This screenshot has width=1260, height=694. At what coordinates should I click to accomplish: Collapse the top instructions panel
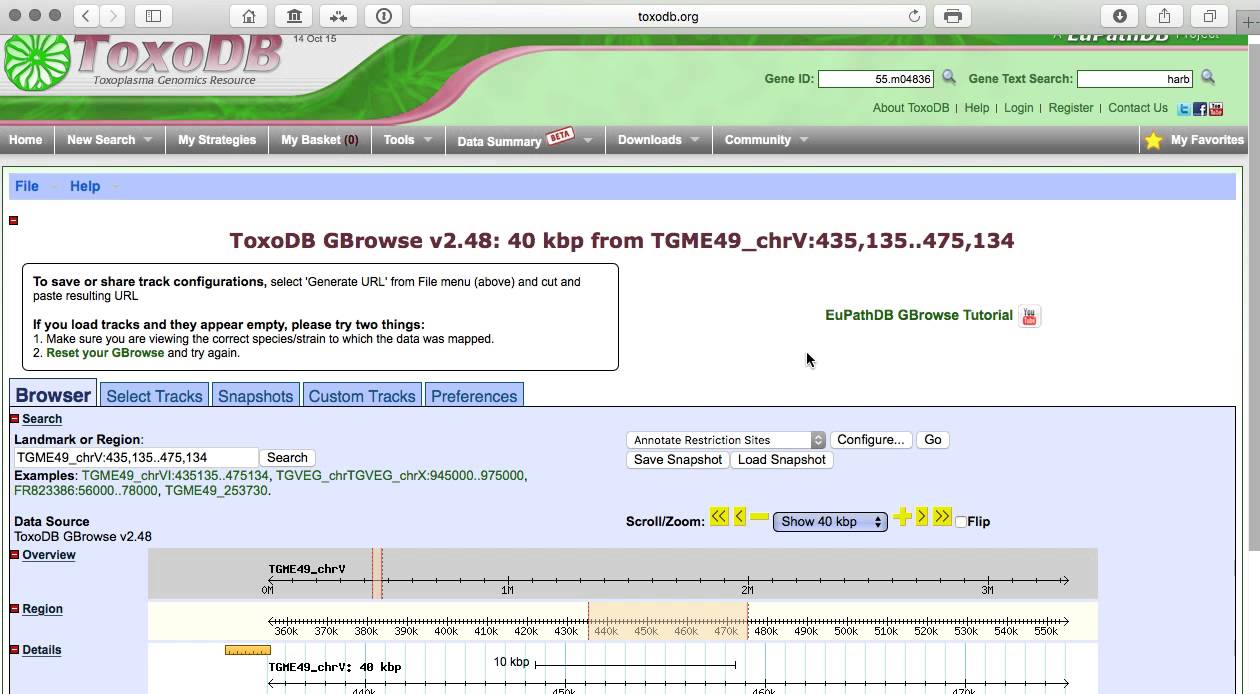tap(14, 220)
